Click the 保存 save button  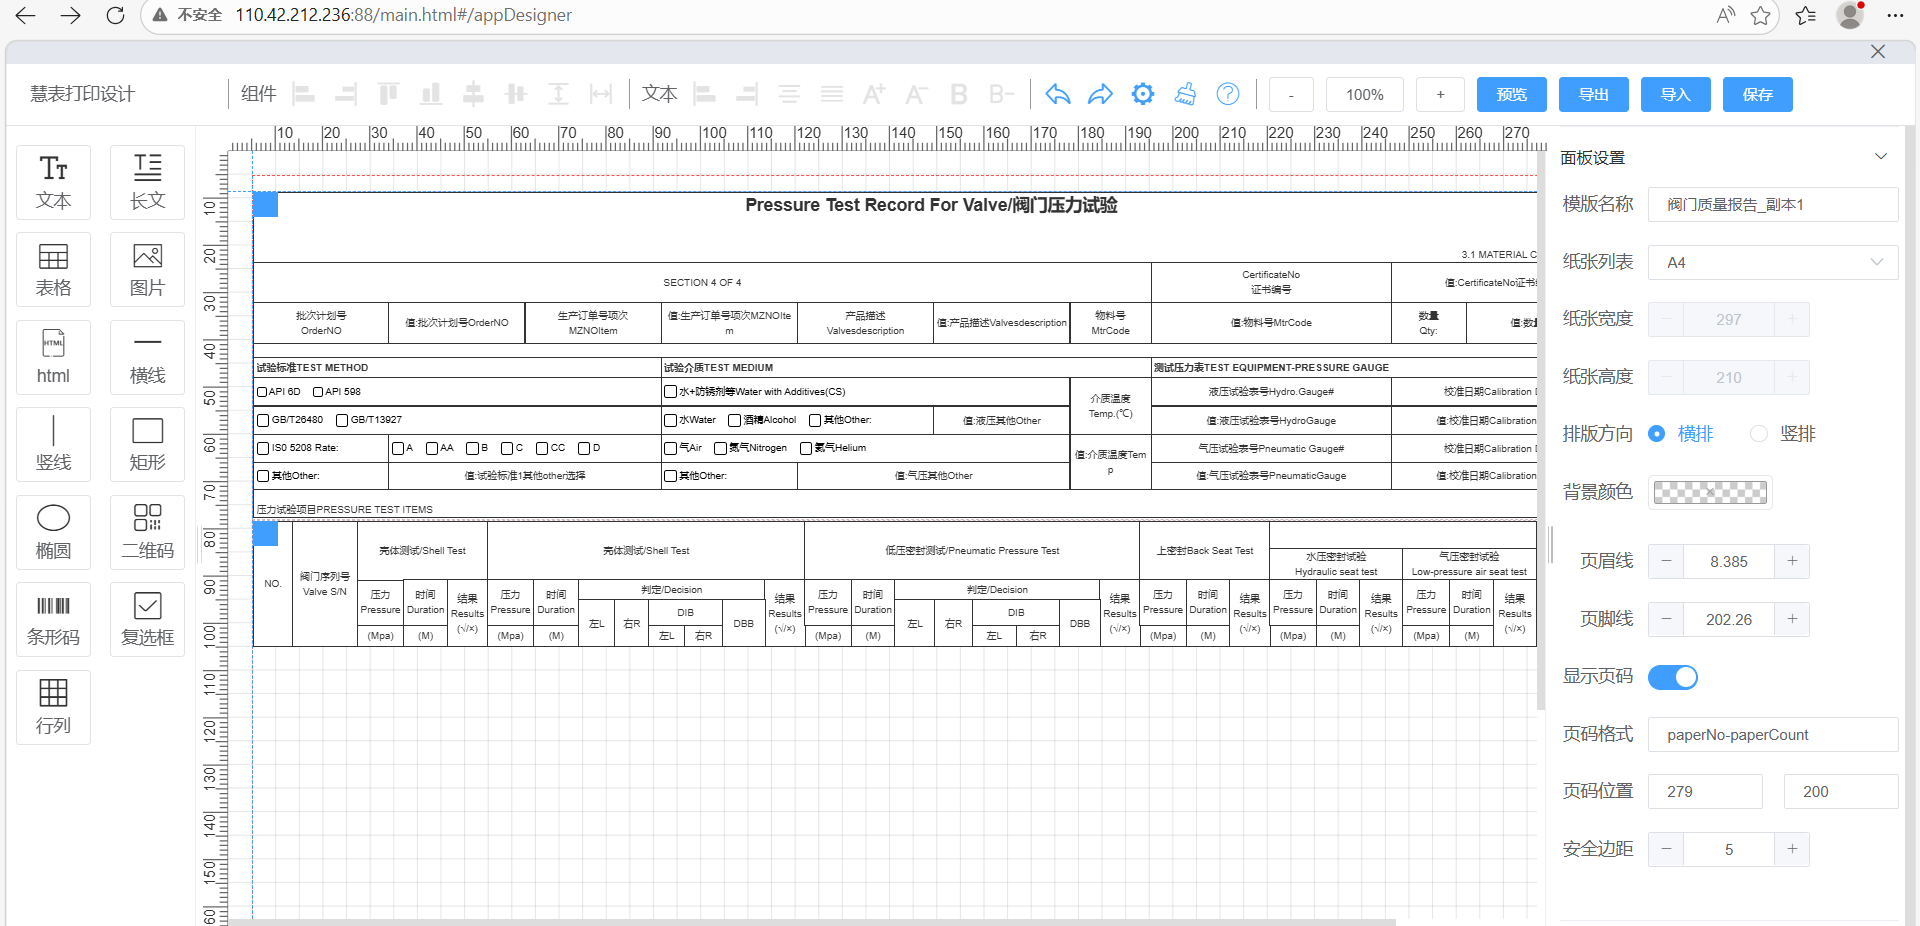pyautogui.click(x=1757, y=94)
